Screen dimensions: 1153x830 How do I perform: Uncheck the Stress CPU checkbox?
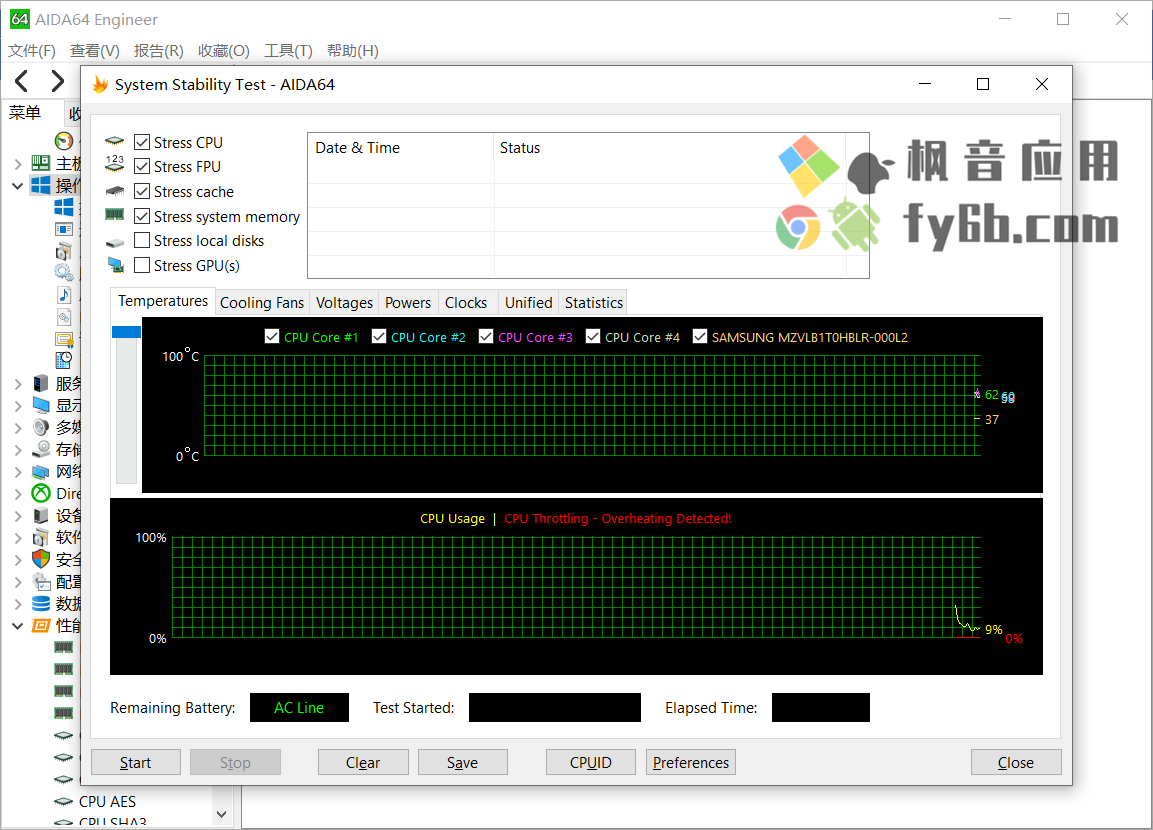pyautogui.click(x=142, y=142)
